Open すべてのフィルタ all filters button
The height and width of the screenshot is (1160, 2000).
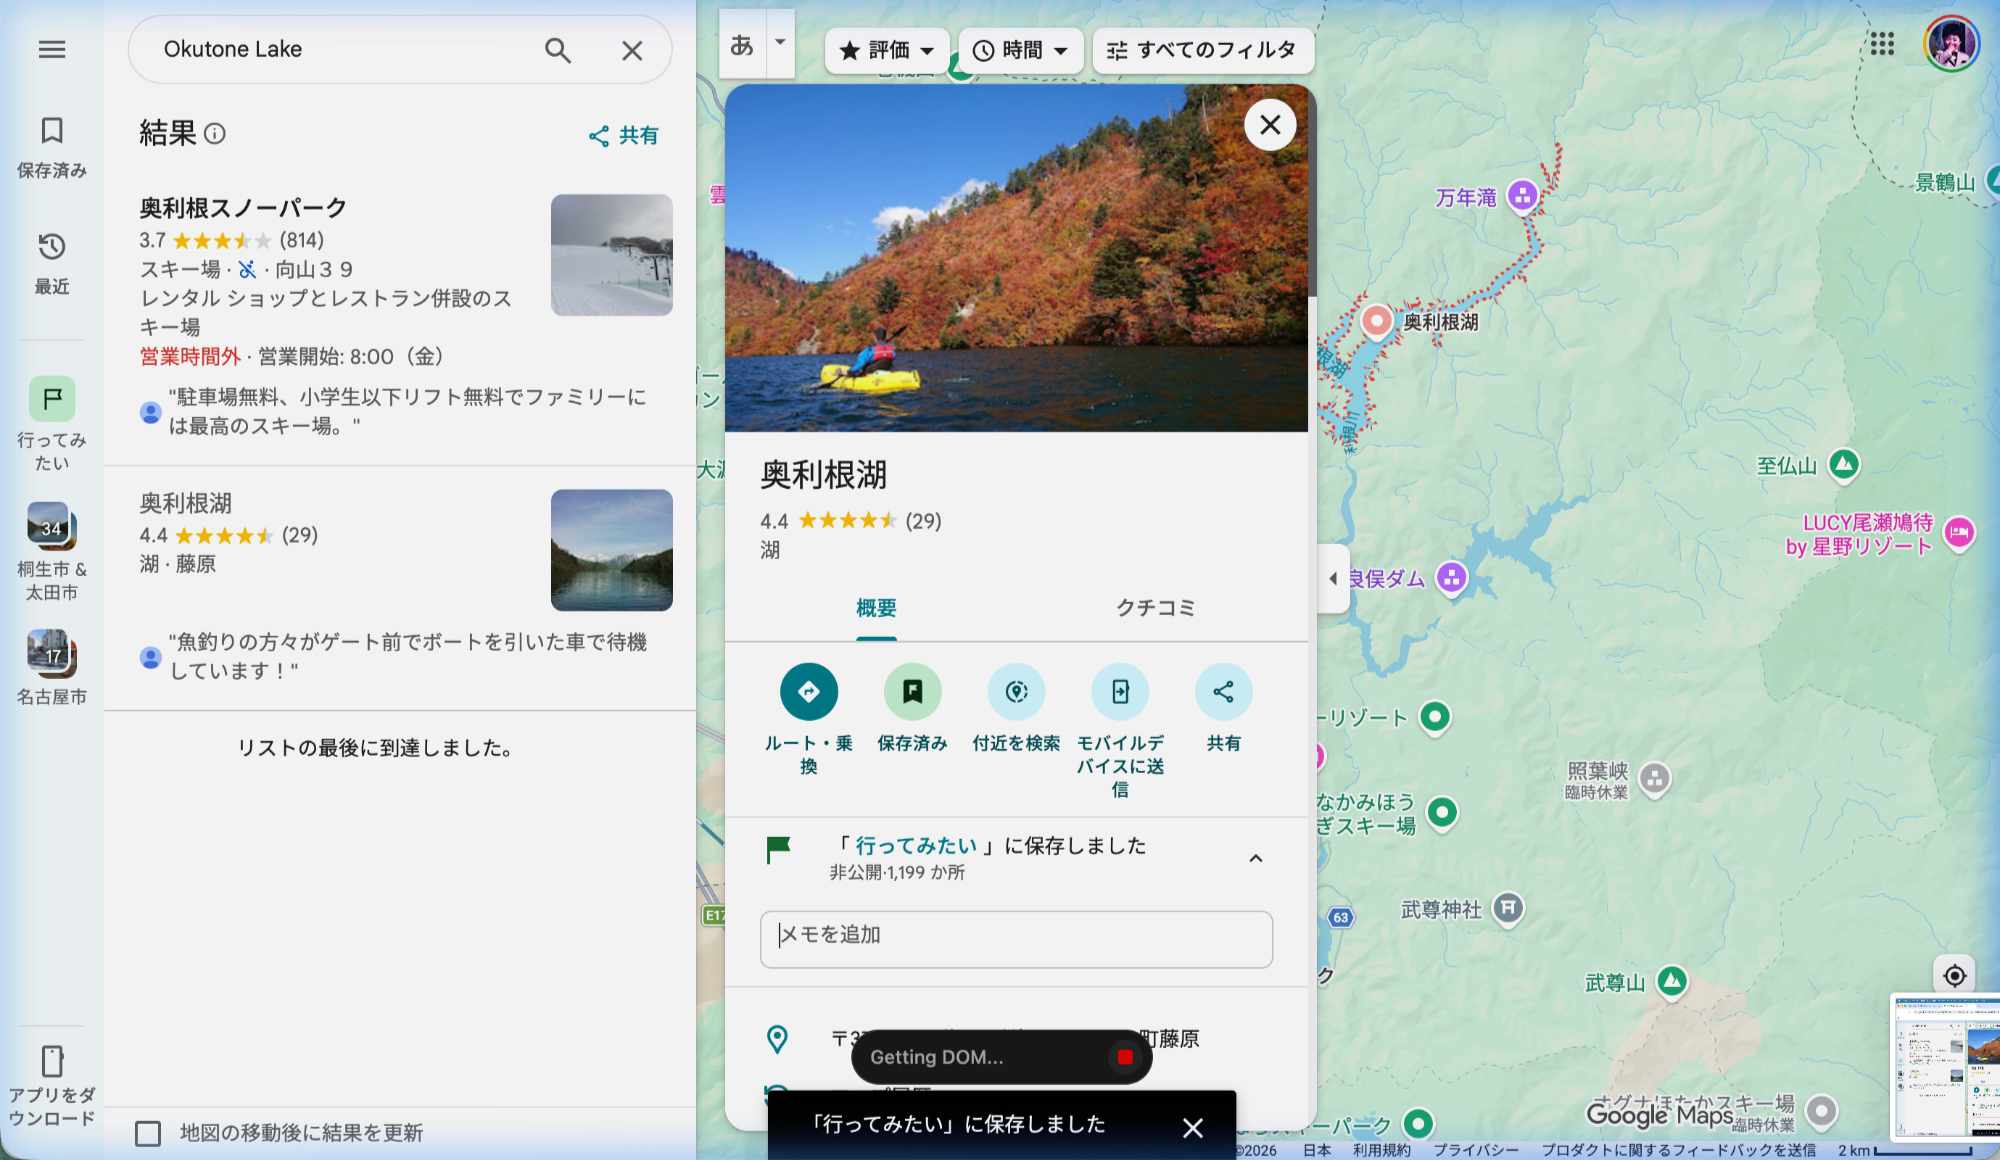[1202, 50]
